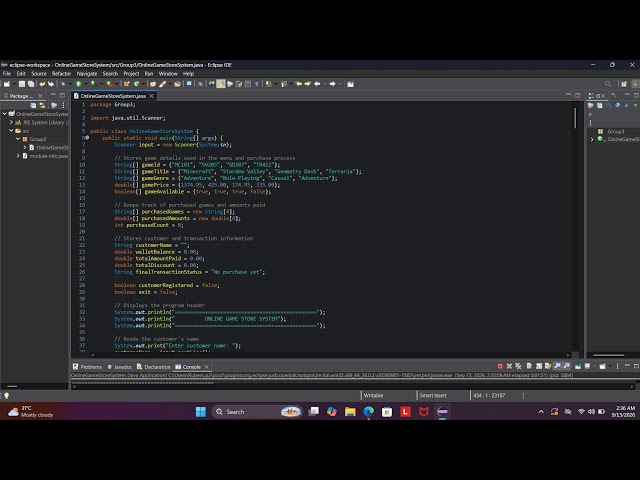Screen dimensions: 640x480
Task: Click the New Java Class toolbar icon
Action: 136,84
